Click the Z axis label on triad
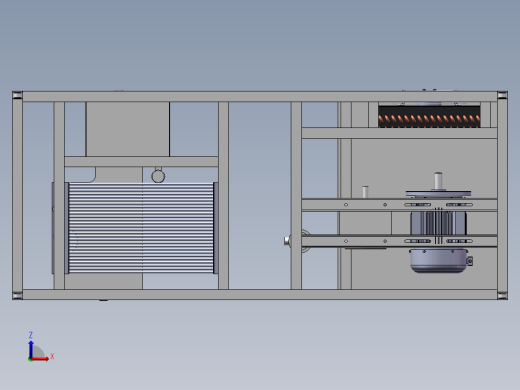Viewport: 520px width, 390px height. tap(31, 335)
